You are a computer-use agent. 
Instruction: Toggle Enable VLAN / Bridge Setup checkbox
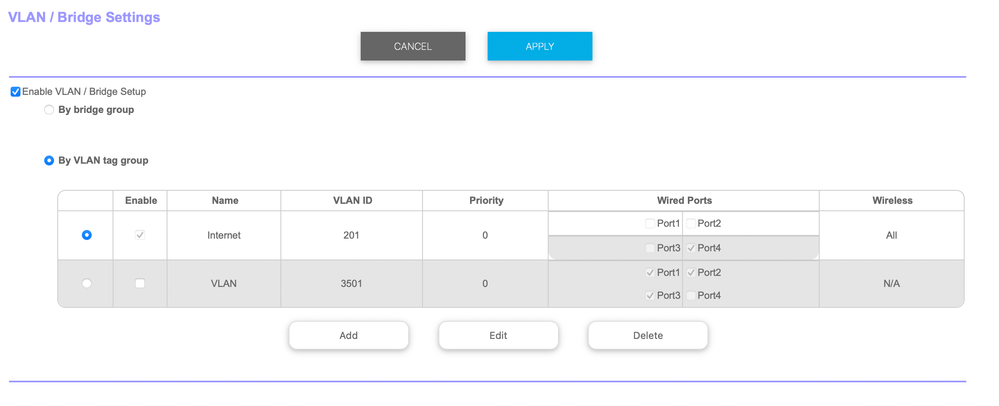15,92
